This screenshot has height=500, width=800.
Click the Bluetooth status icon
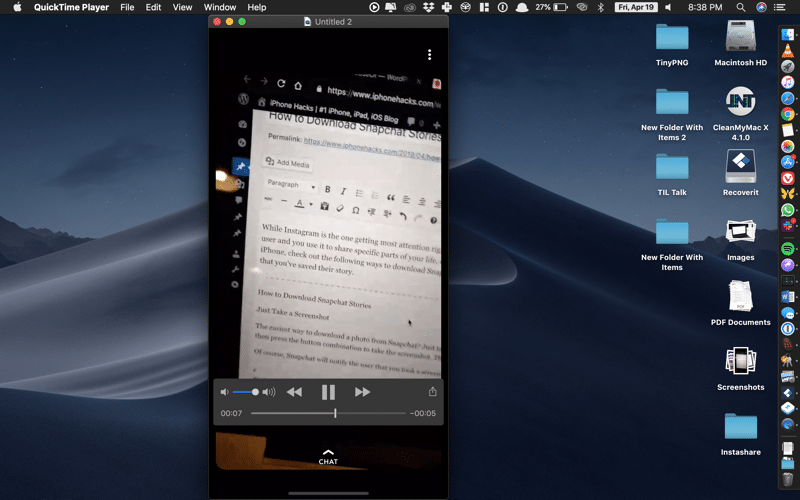601,7
